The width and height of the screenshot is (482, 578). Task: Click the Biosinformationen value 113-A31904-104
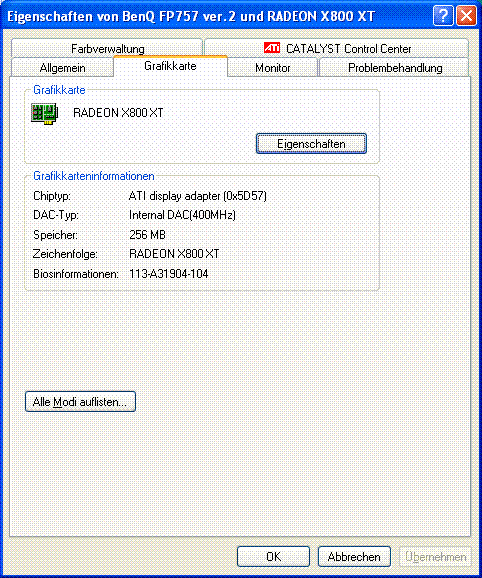[168, 274]
